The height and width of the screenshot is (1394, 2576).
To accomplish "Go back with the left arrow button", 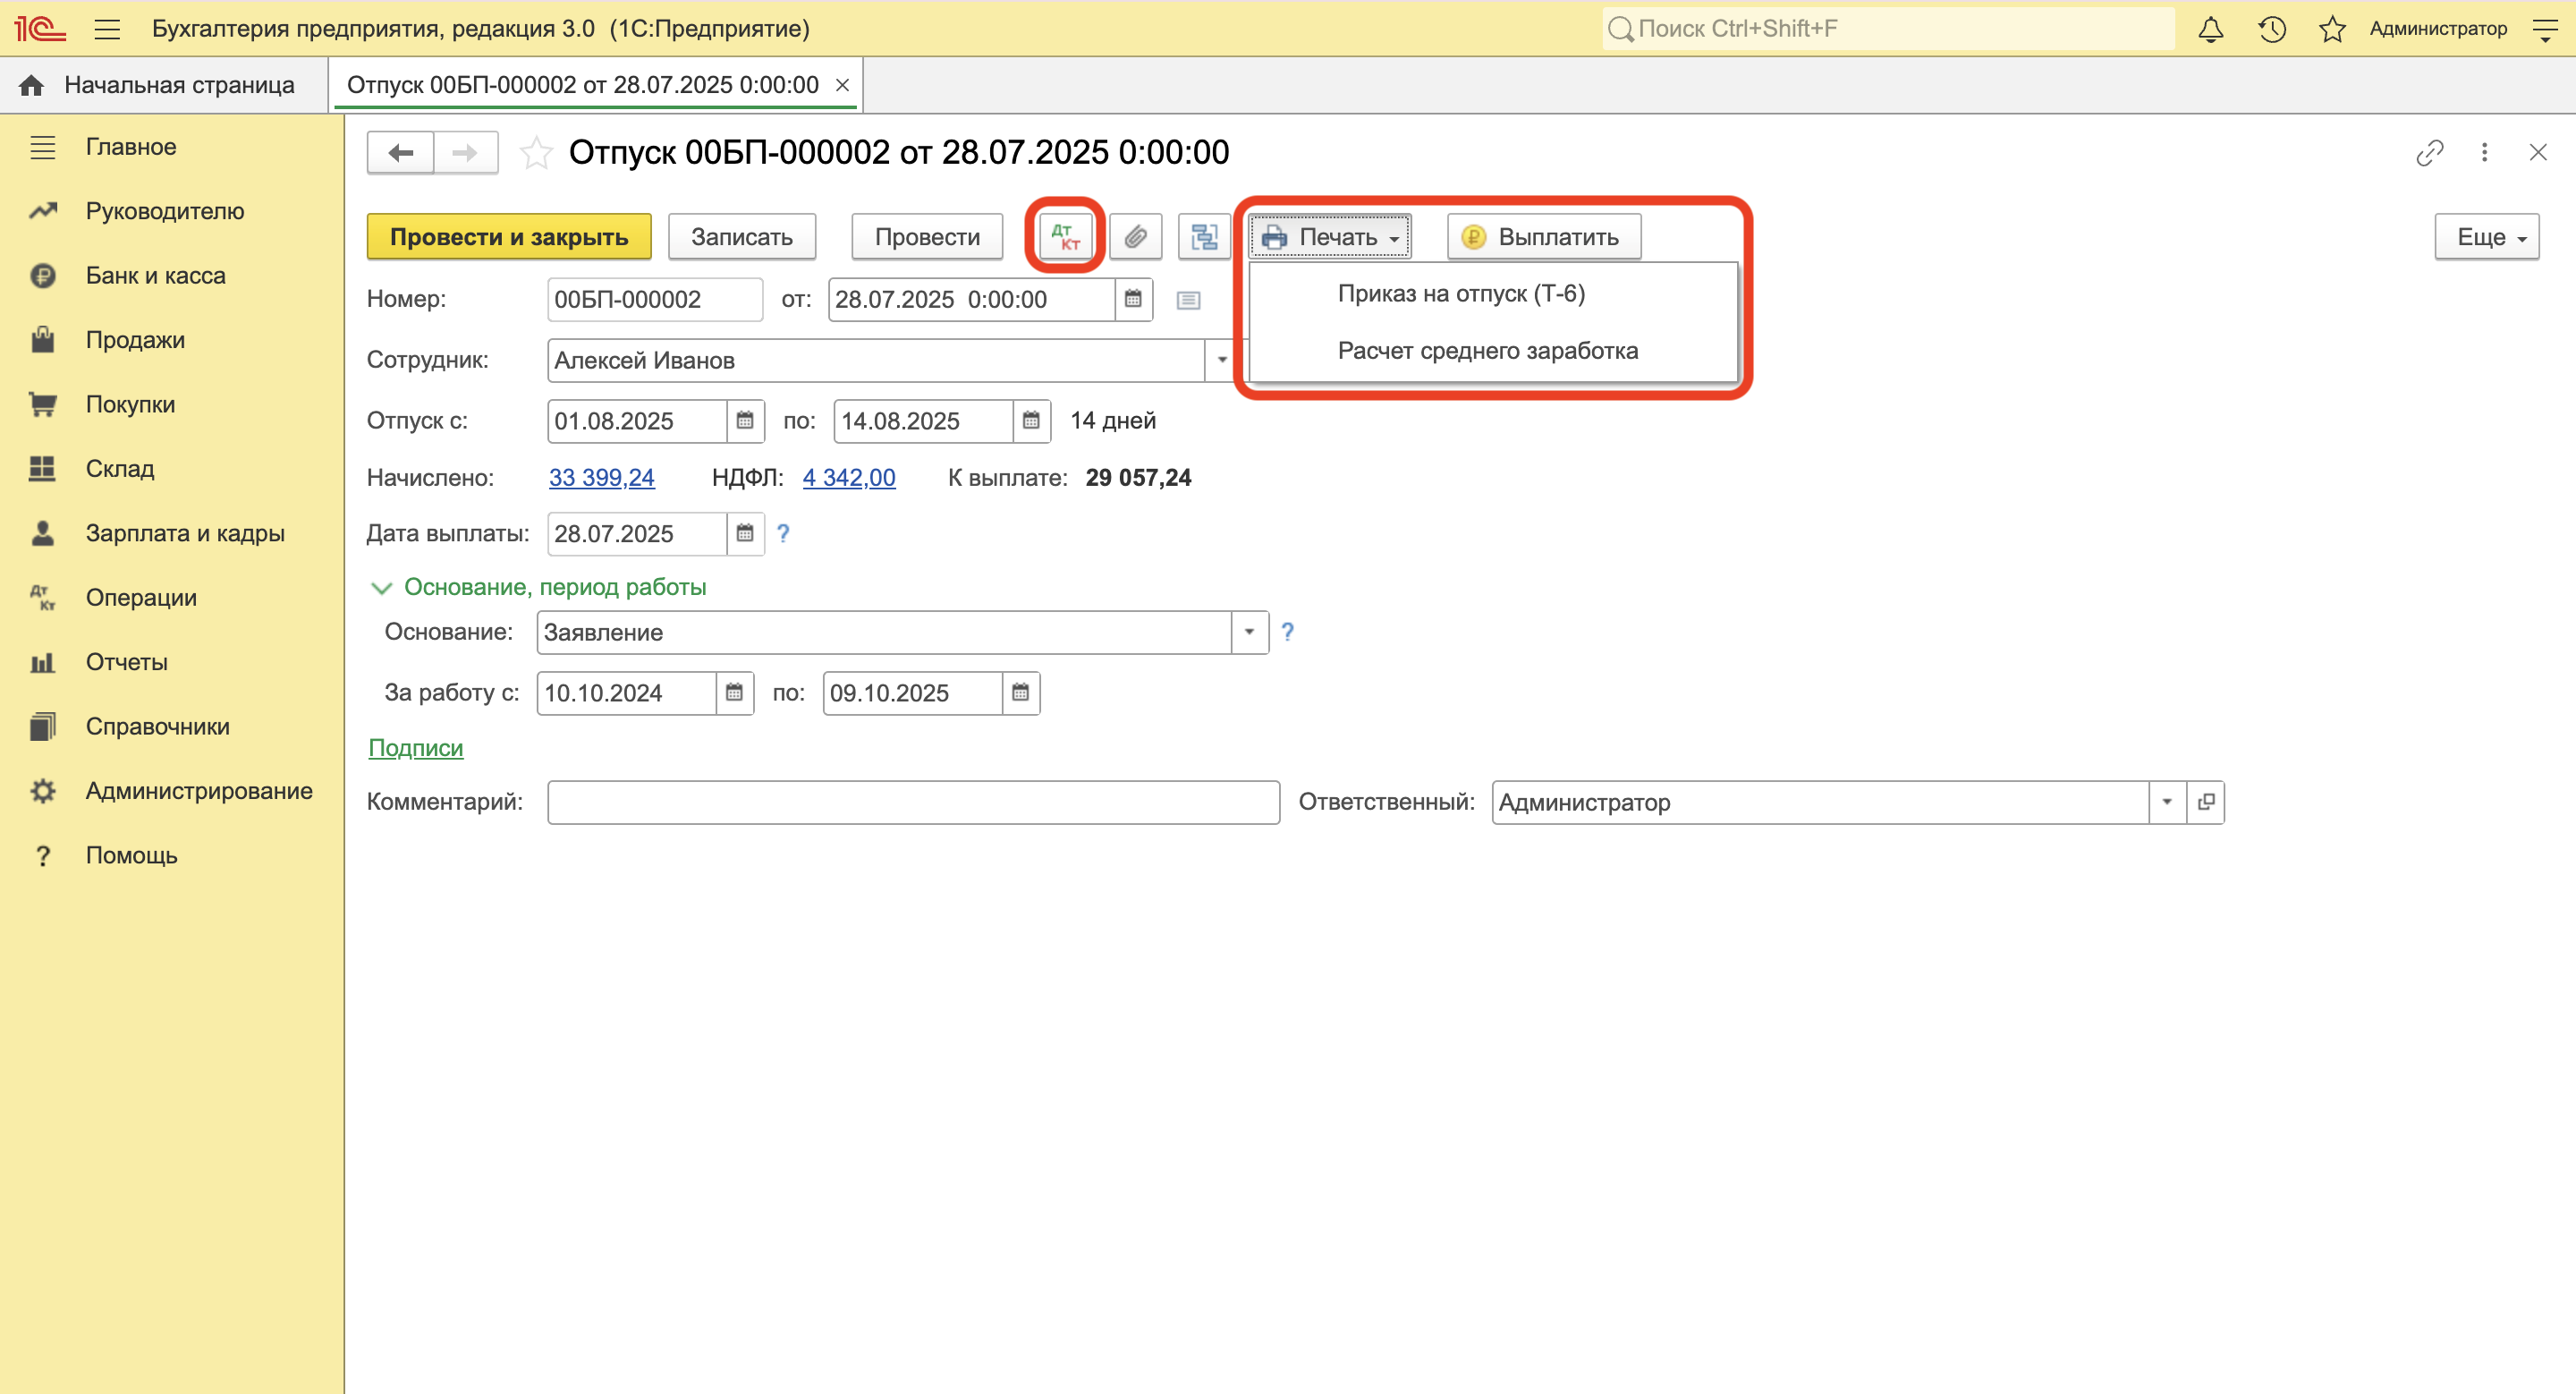I will coord(401,152).
